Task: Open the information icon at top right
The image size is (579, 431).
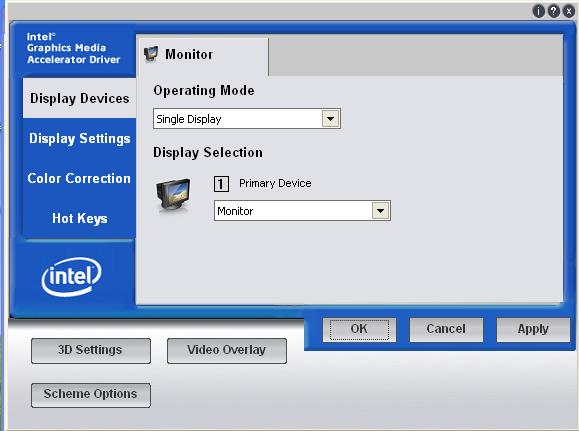Action: click(x=538, y=11)
